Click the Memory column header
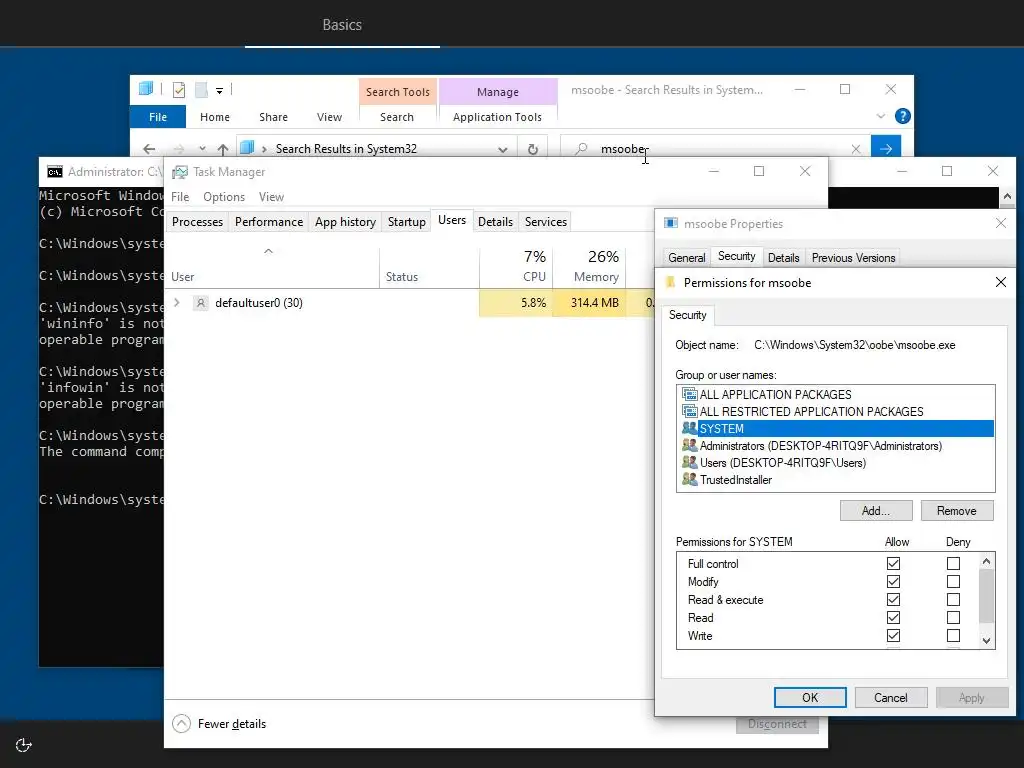 tap(589, 268)
